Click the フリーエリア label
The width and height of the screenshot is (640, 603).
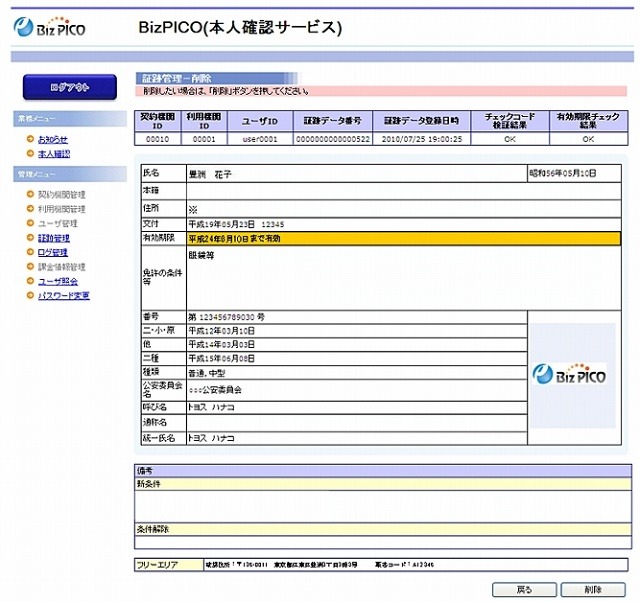point(157,565)
